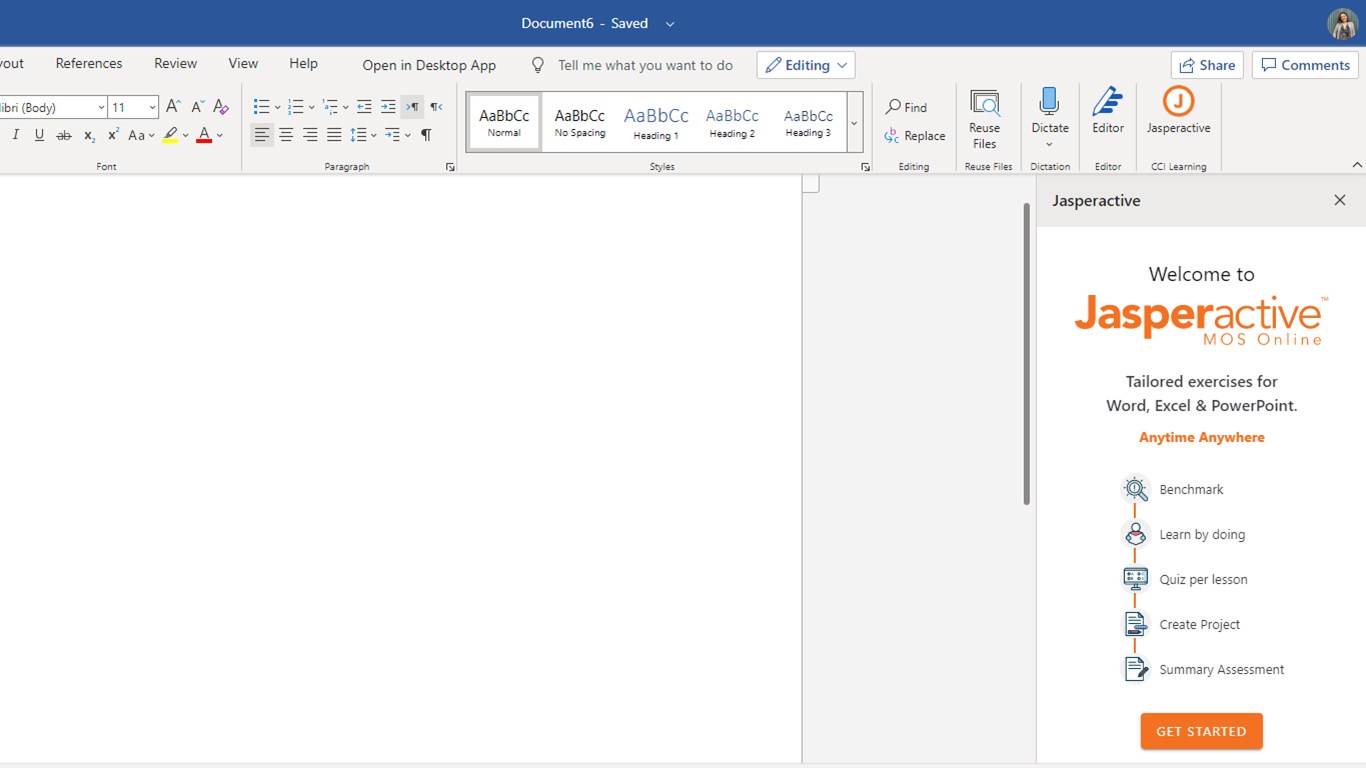The width and height of the screenshot is (1366, 768).
Task: Click Open in Desktop App
Action: tap(429, 65)
